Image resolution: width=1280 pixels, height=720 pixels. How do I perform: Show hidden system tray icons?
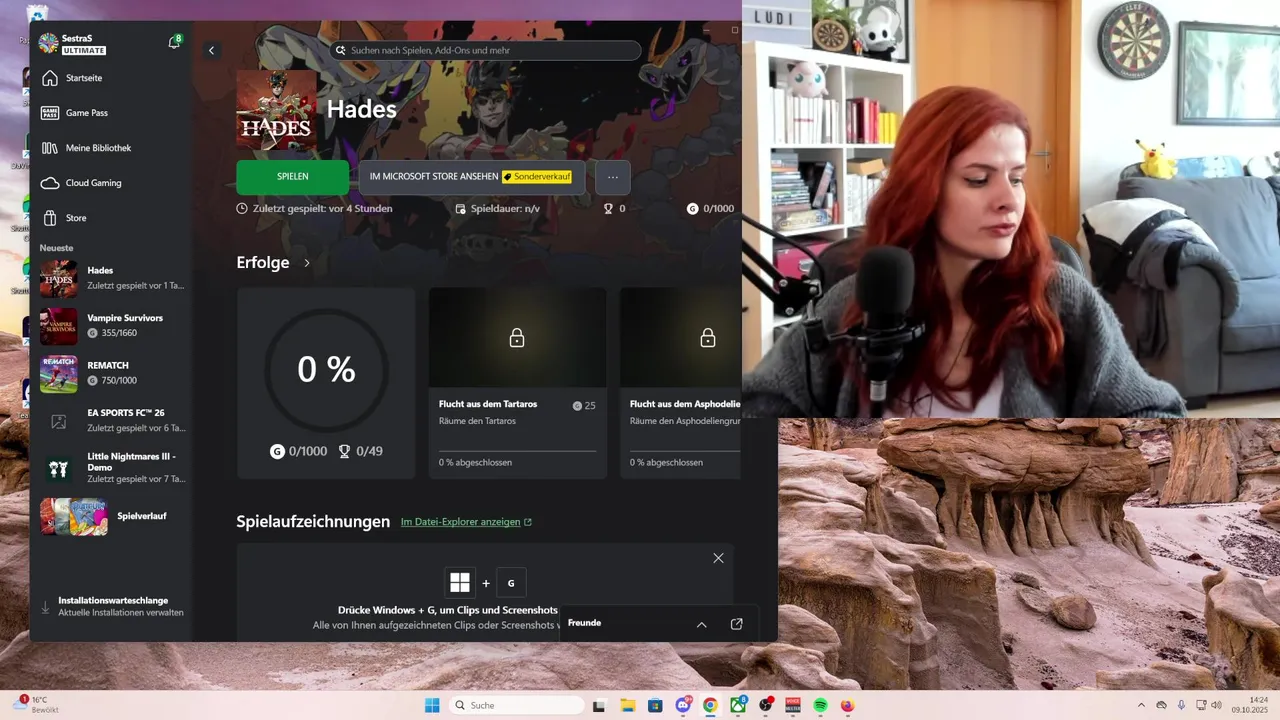(1141, 705)
